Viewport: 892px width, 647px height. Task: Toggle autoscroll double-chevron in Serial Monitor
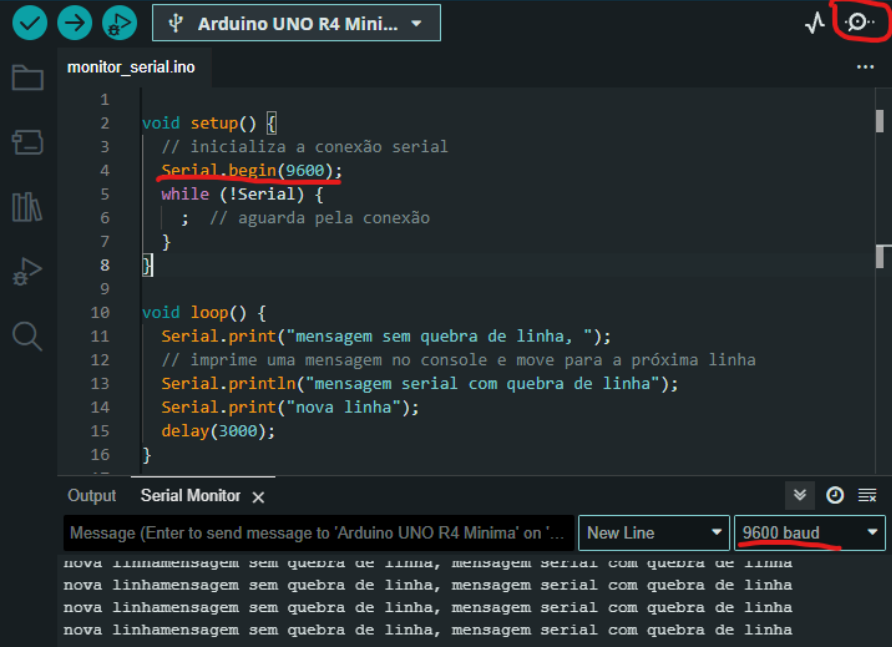pos(800,495)
